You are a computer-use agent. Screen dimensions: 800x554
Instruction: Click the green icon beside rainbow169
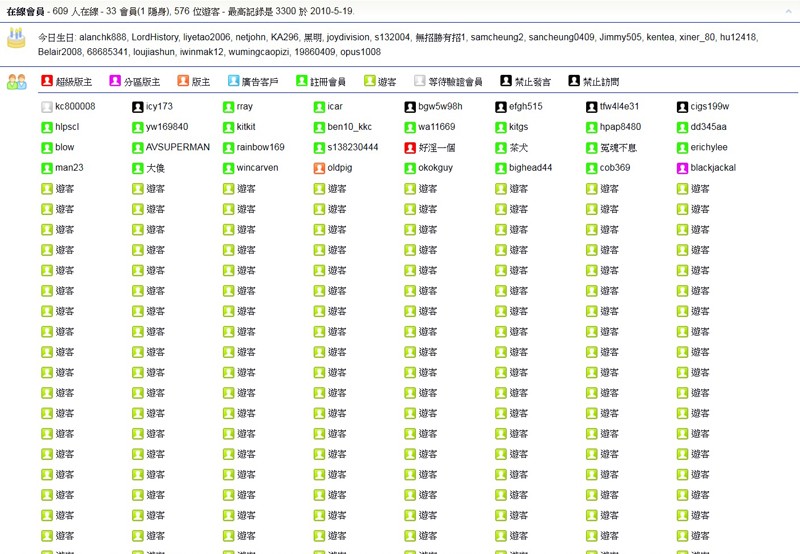coord(229,148)
